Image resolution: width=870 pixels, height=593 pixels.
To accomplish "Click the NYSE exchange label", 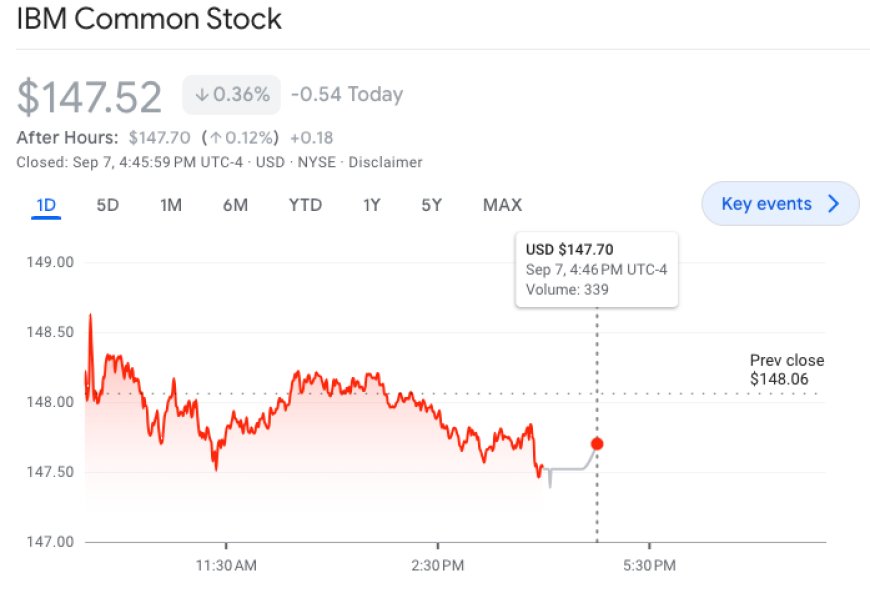I will click(x=320, y=162).
